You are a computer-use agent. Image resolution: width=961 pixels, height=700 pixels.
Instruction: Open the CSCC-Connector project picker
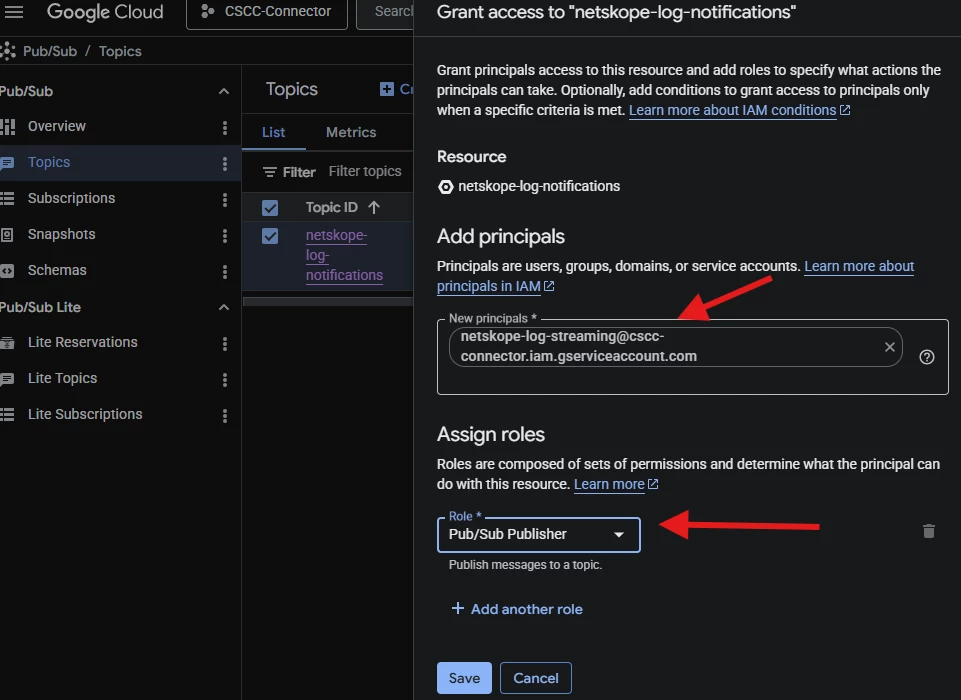pyautogui.click(x=267, y=12)
